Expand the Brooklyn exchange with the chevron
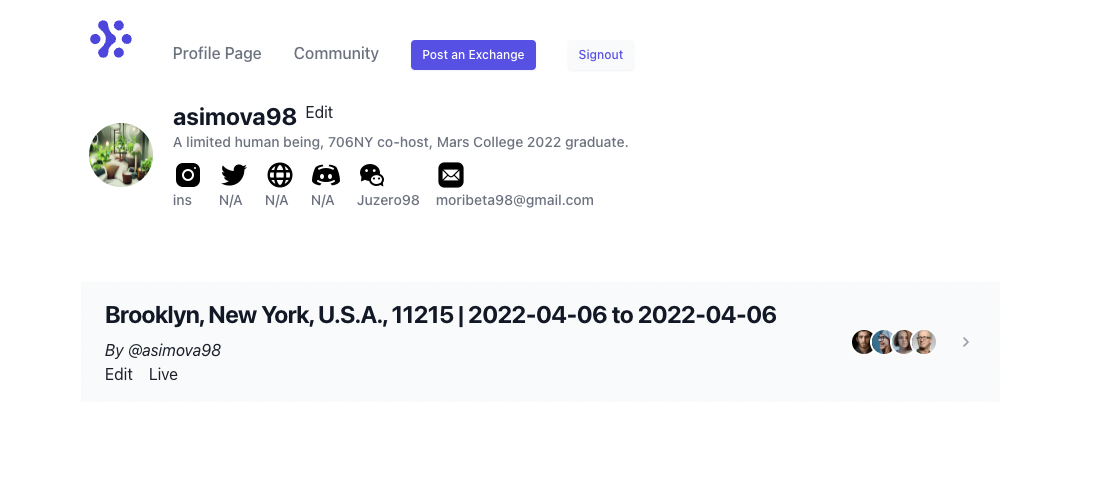The width and height of the screenshot is (1113, 503). point(966,342)
